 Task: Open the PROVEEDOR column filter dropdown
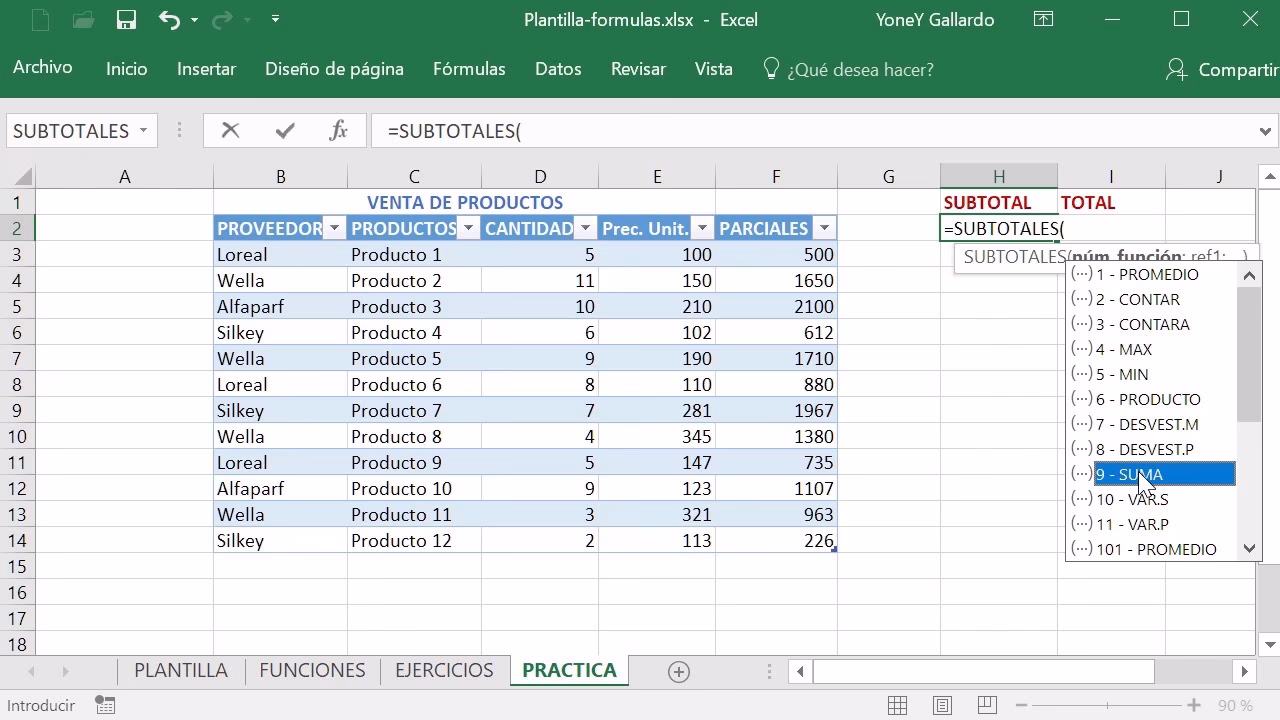point(334,228)
